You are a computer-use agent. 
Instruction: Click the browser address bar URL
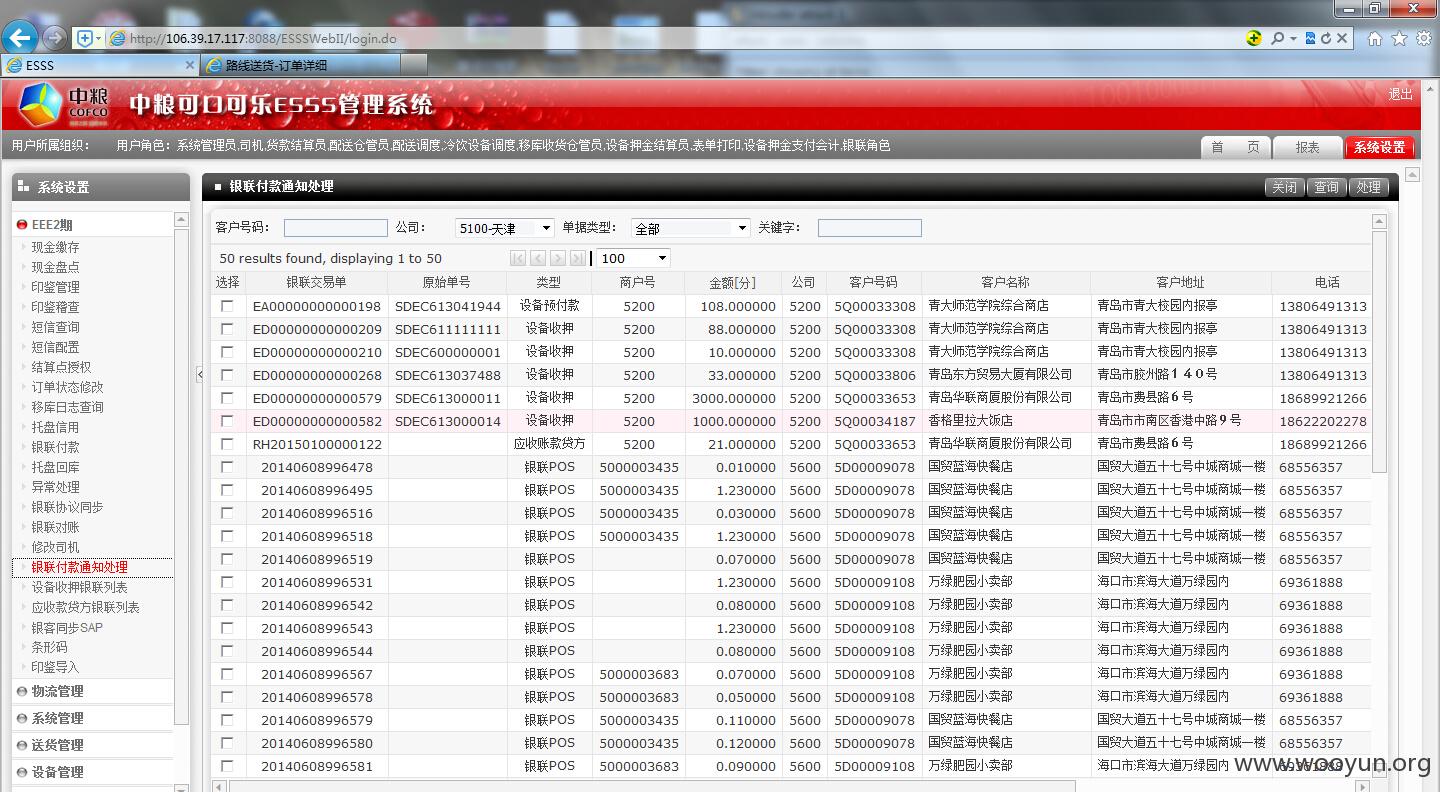263,39
